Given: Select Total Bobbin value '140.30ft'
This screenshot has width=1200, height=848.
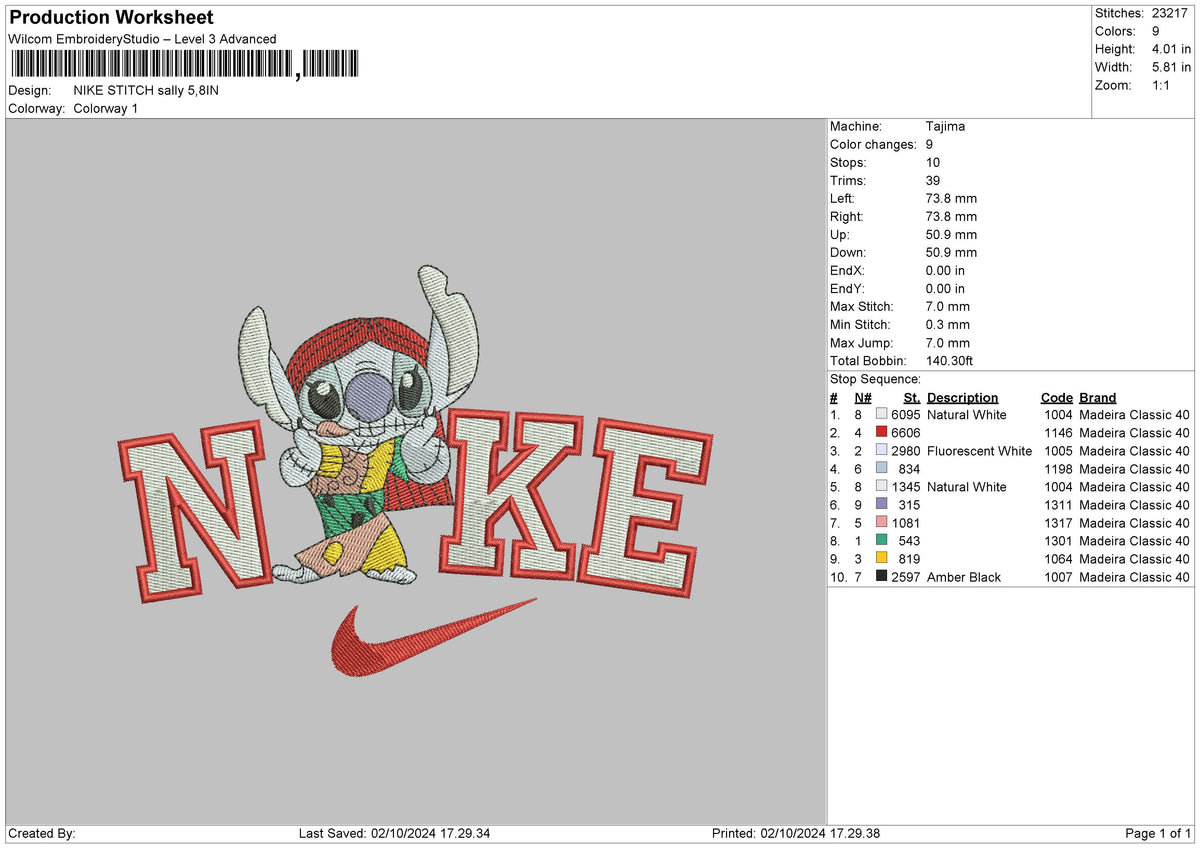Looking at the screenshot, I should point(950,361).
